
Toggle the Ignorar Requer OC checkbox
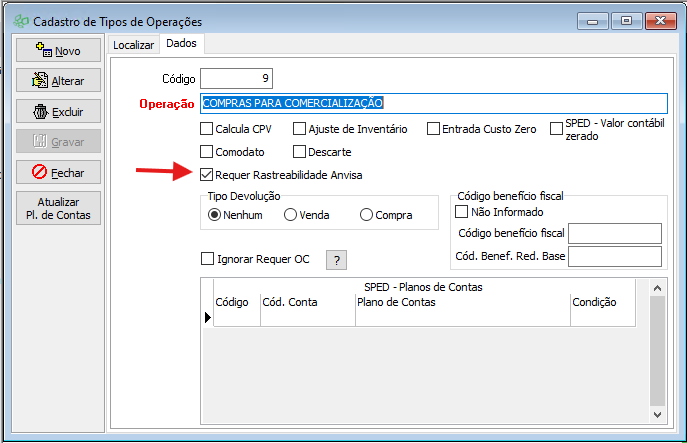pyautogui.click(x=207, y=259)
